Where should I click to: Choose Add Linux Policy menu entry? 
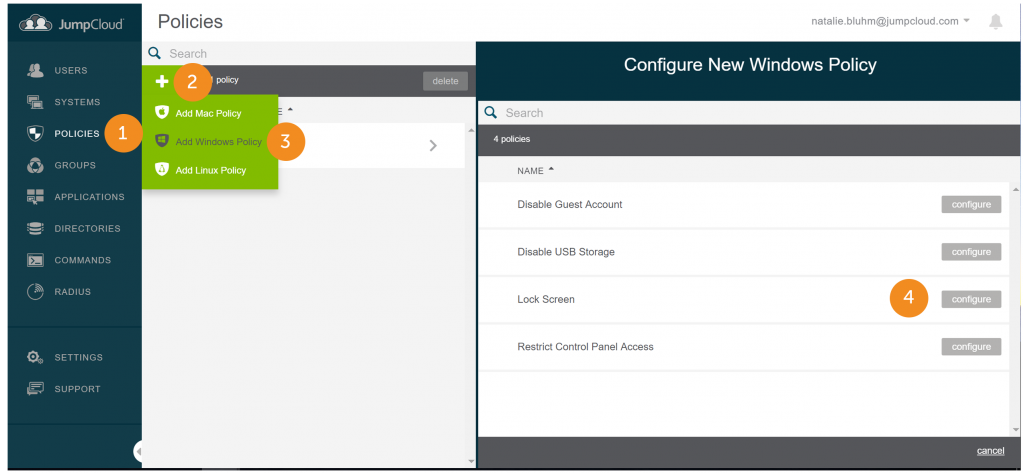point(210,170)
